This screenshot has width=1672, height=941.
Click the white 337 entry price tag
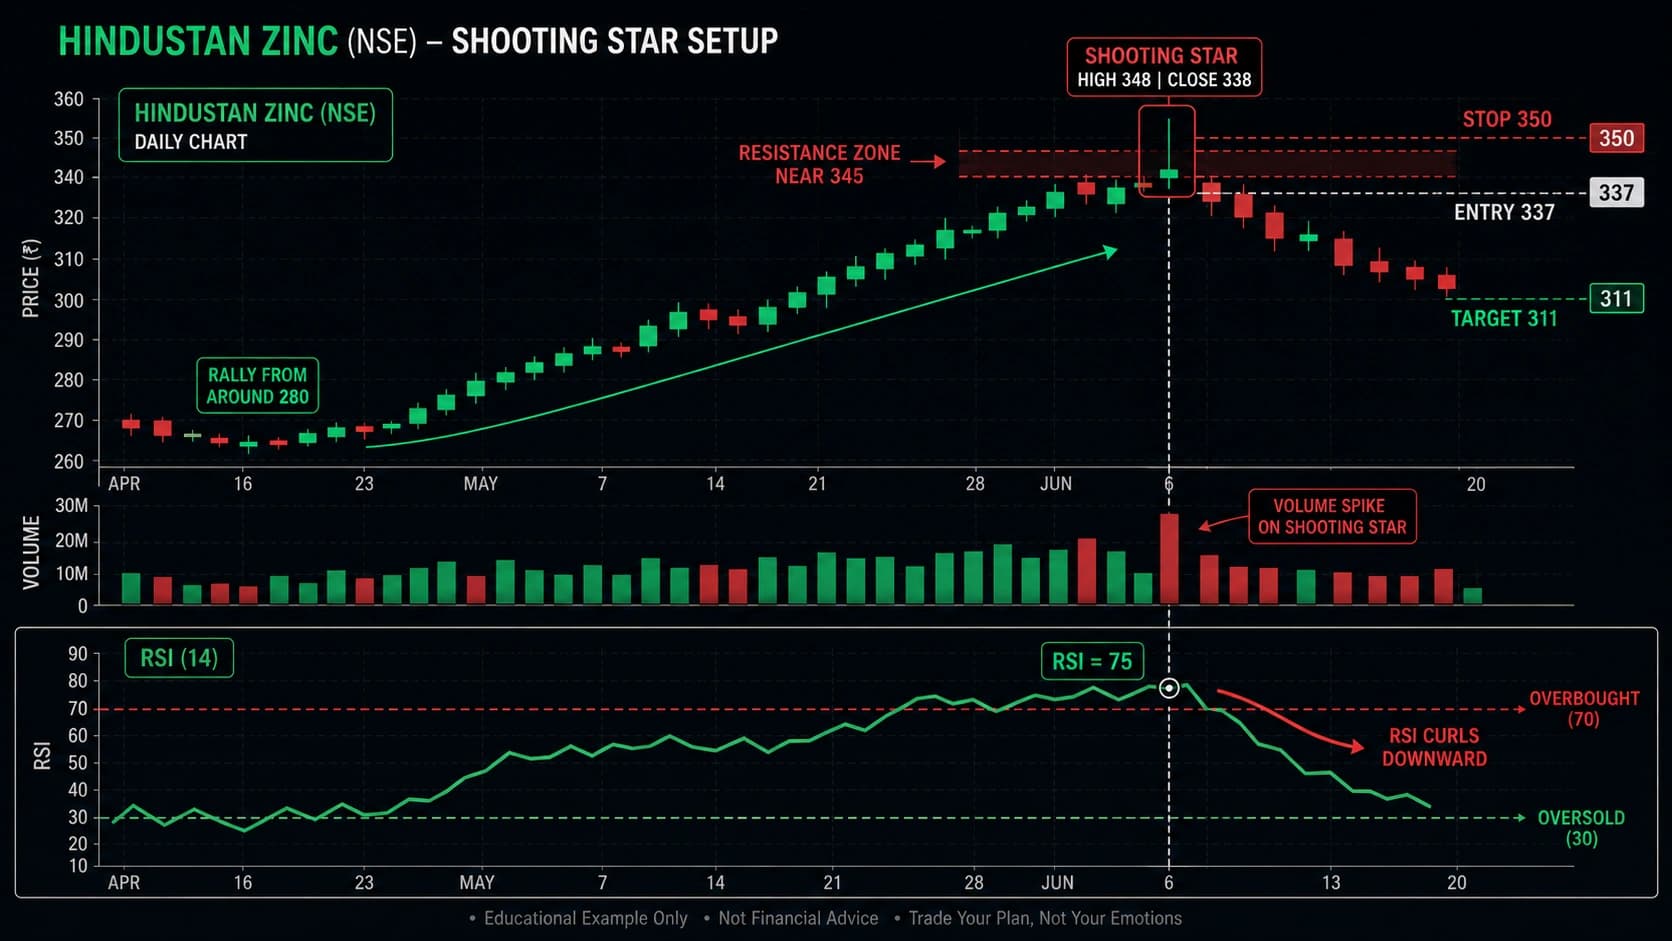(1616, 192)
